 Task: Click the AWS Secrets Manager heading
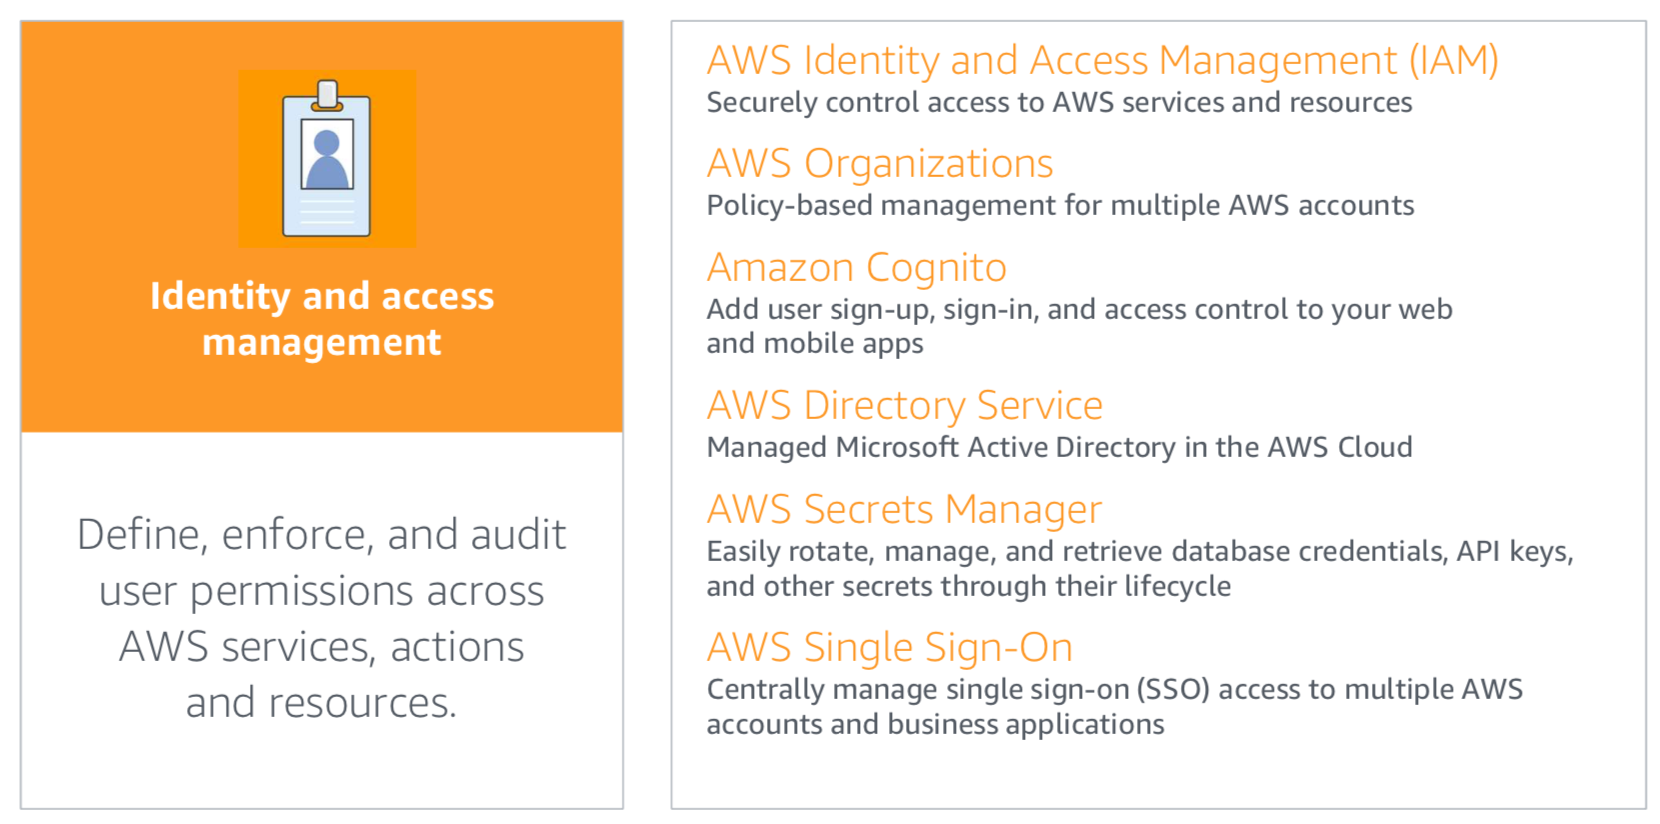904,510
